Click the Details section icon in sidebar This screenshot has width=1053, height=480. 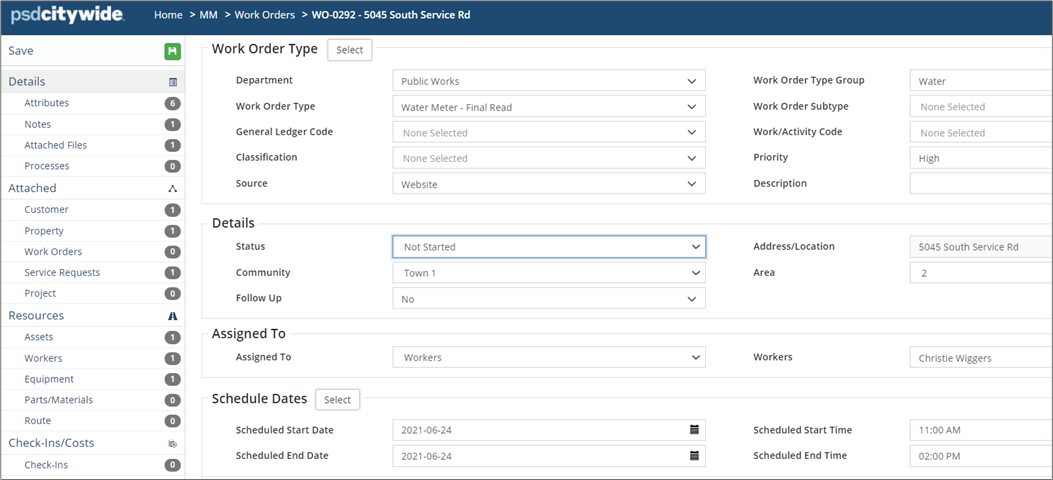pyautogui.click(x=172, y=82)
